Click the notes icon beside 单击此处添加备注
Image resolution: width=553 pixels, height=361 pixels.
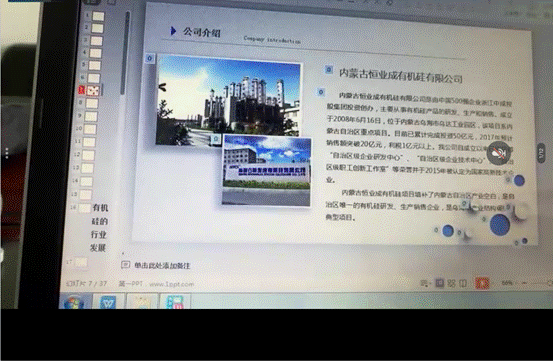tap(125, 265)
